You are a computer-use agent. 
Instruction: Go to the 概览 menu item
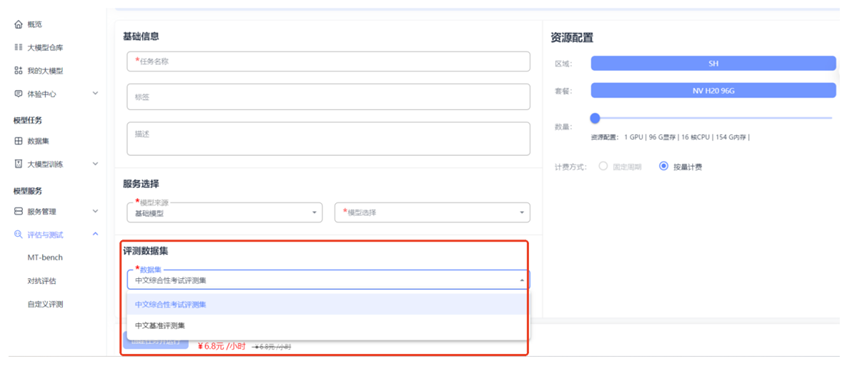(x=35, y=25)
